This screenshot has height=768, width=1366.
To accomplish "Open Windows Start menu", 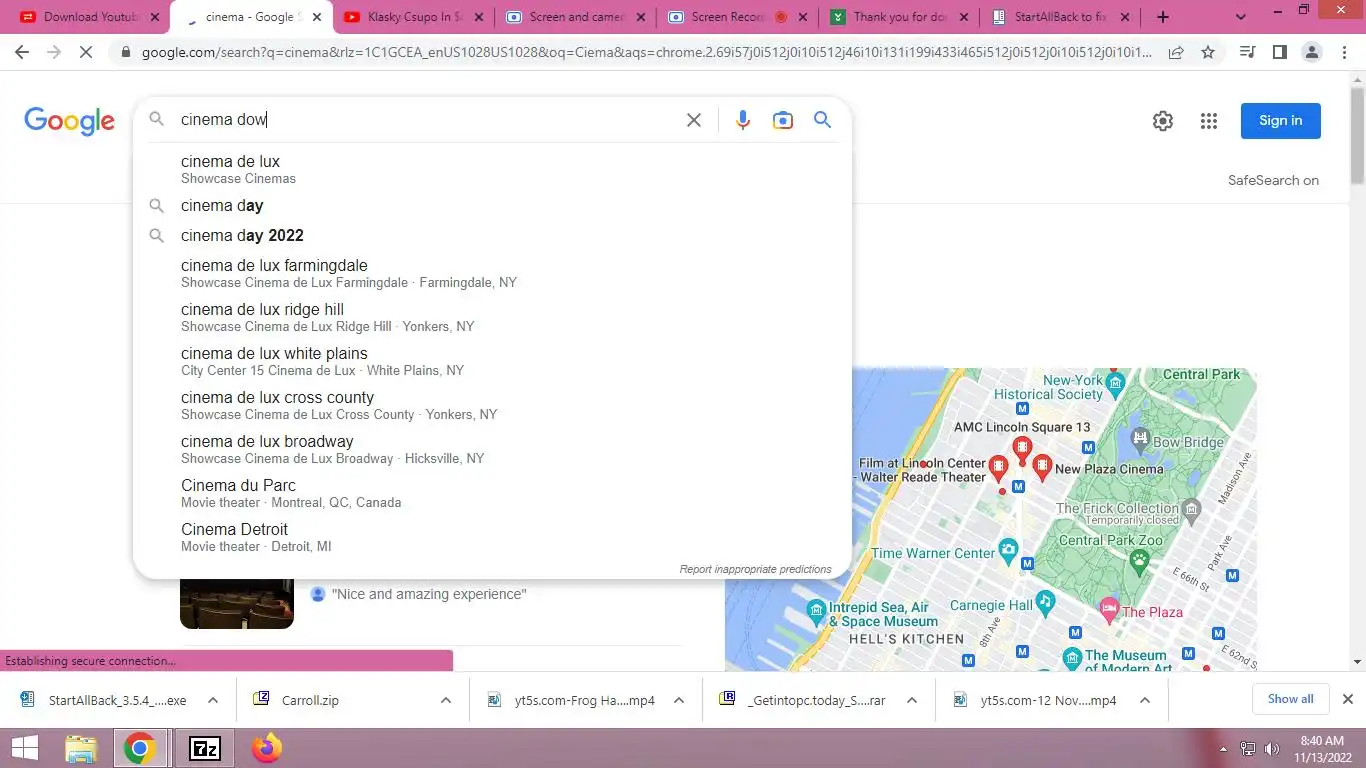I will click(x=24, y=748).
